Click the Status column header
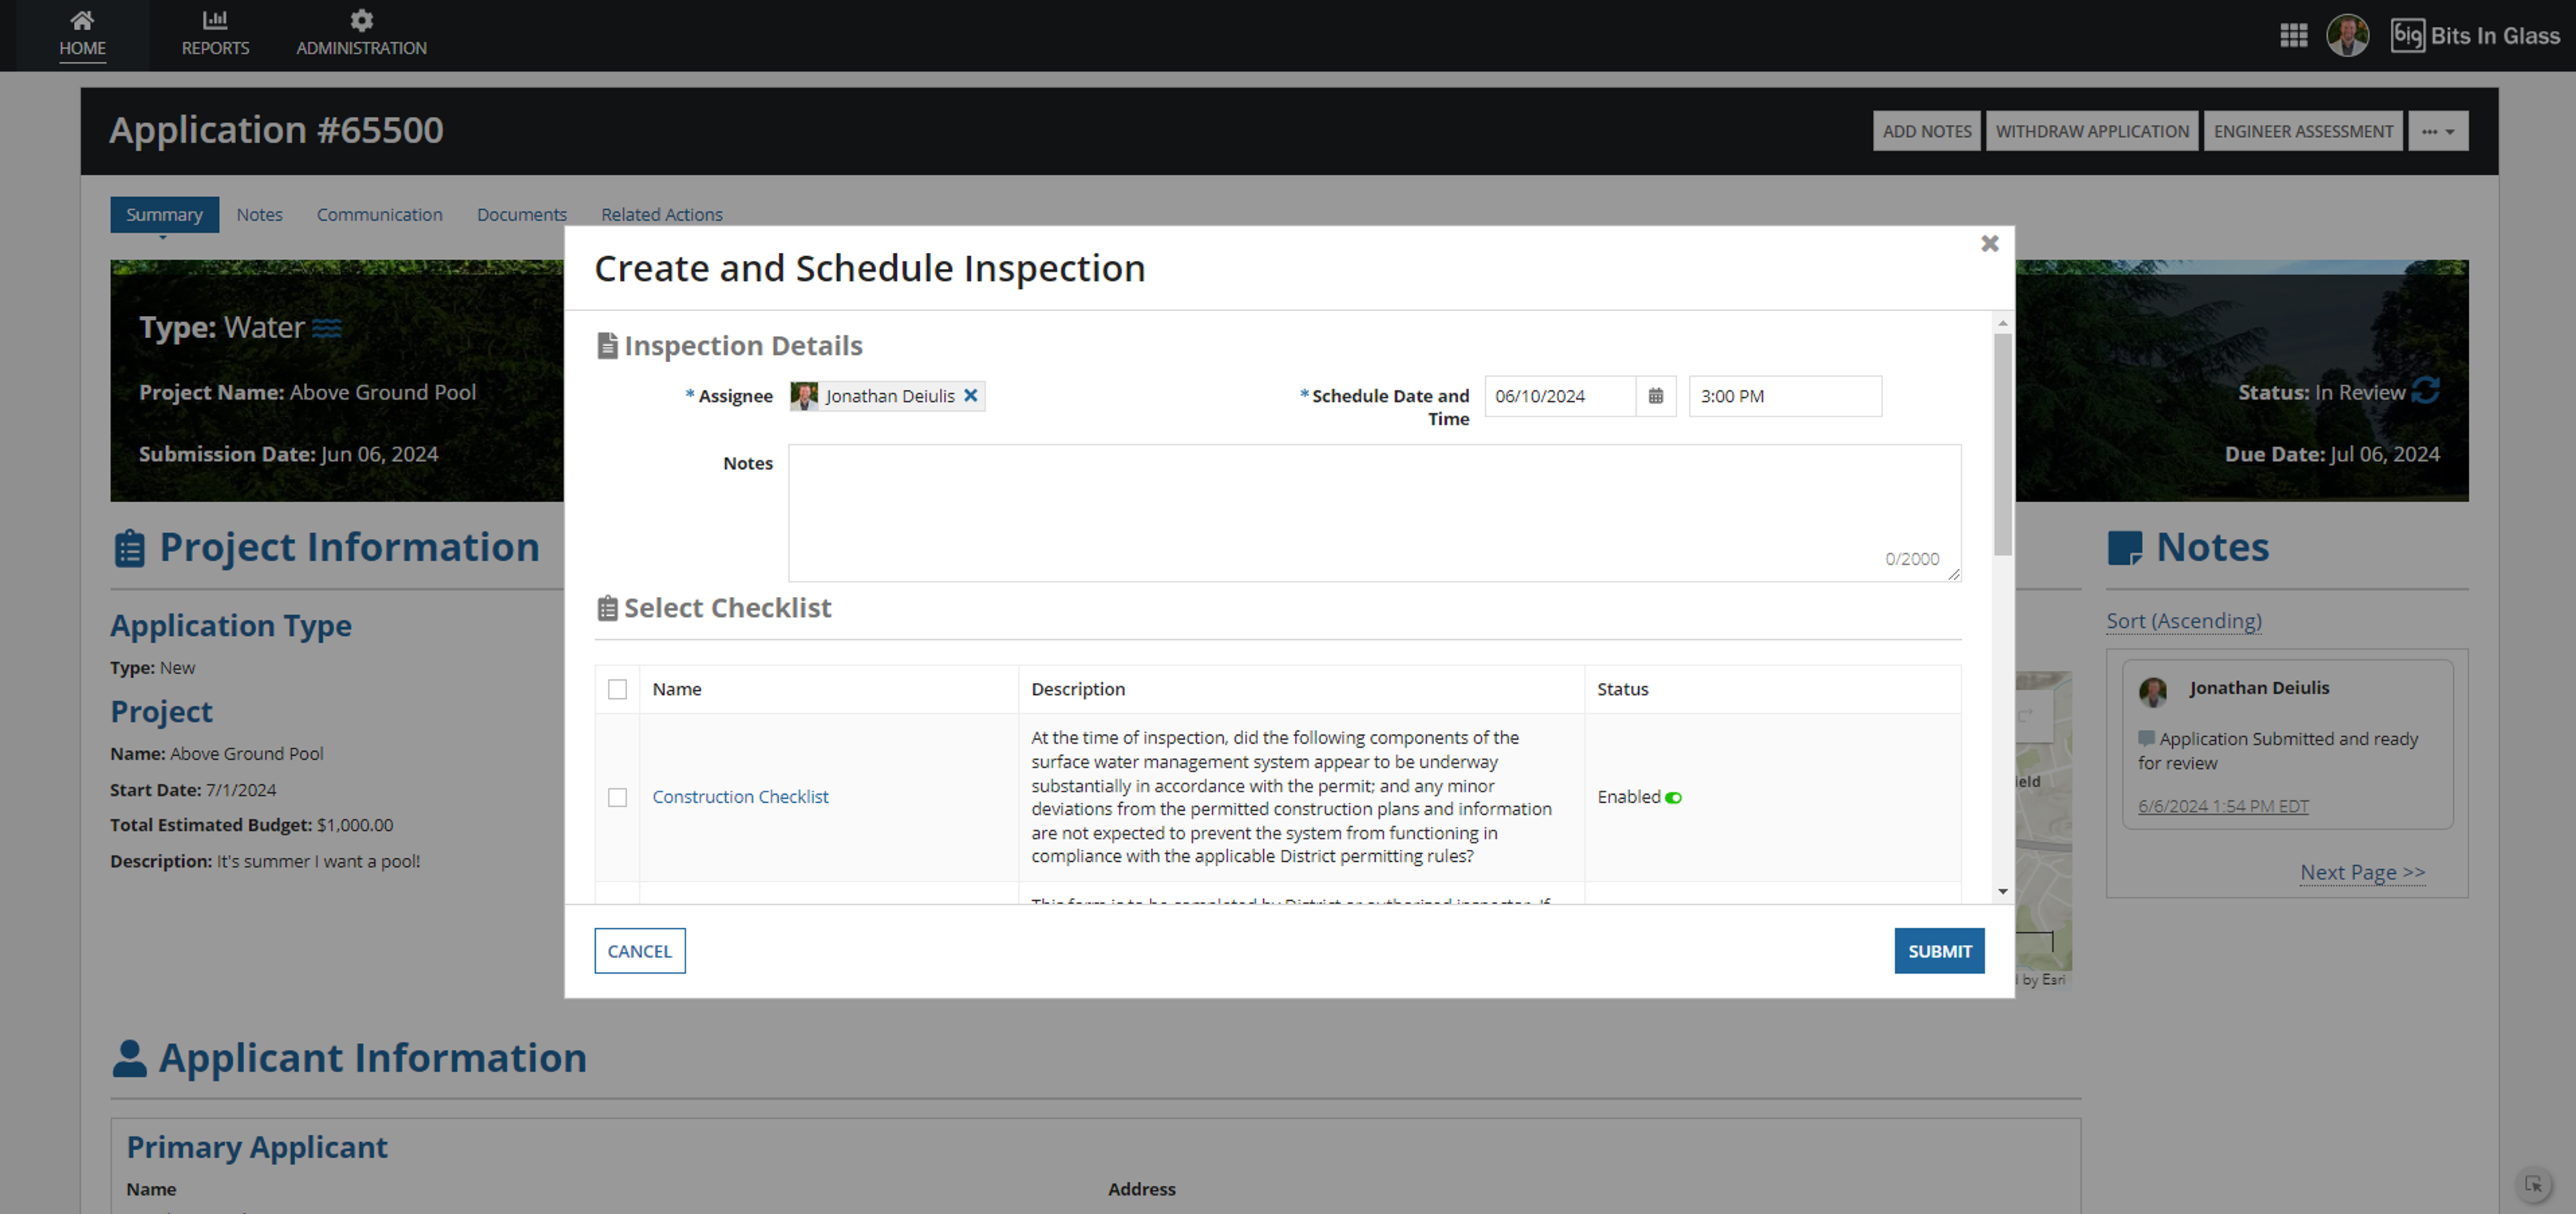 click(x=1622, y=689)
